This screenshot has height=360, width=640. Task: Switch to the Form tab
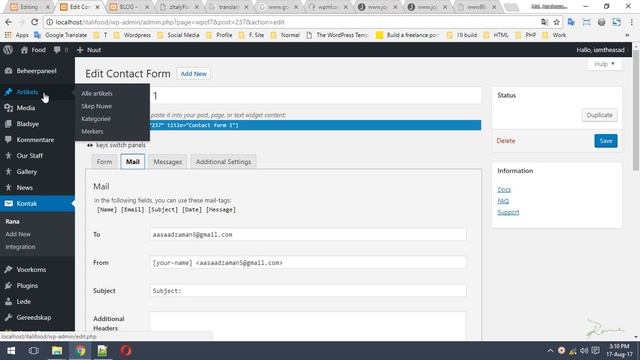(104, 162)
